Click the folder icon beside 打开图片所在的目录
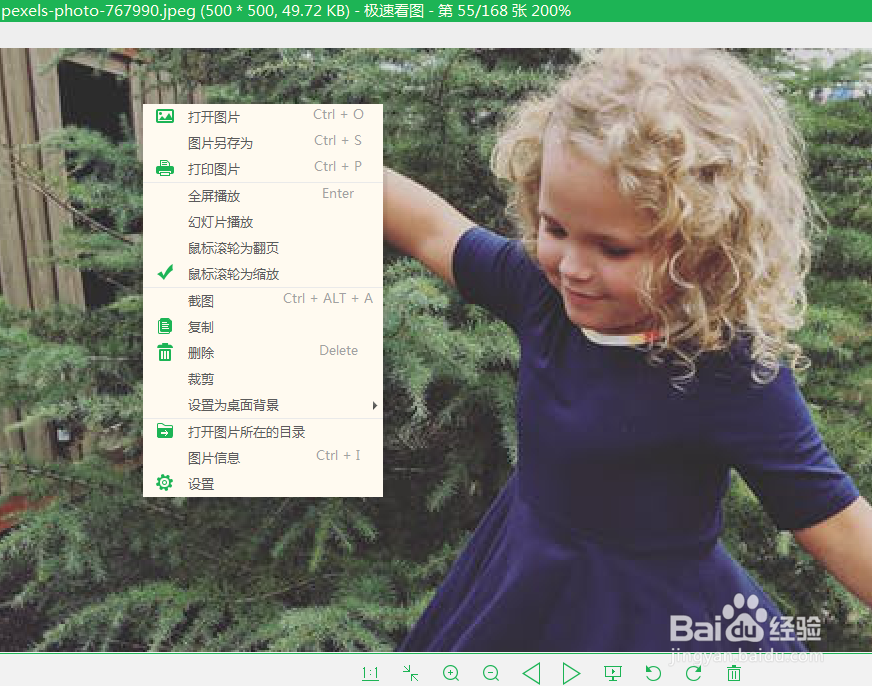 coord(165,431)
